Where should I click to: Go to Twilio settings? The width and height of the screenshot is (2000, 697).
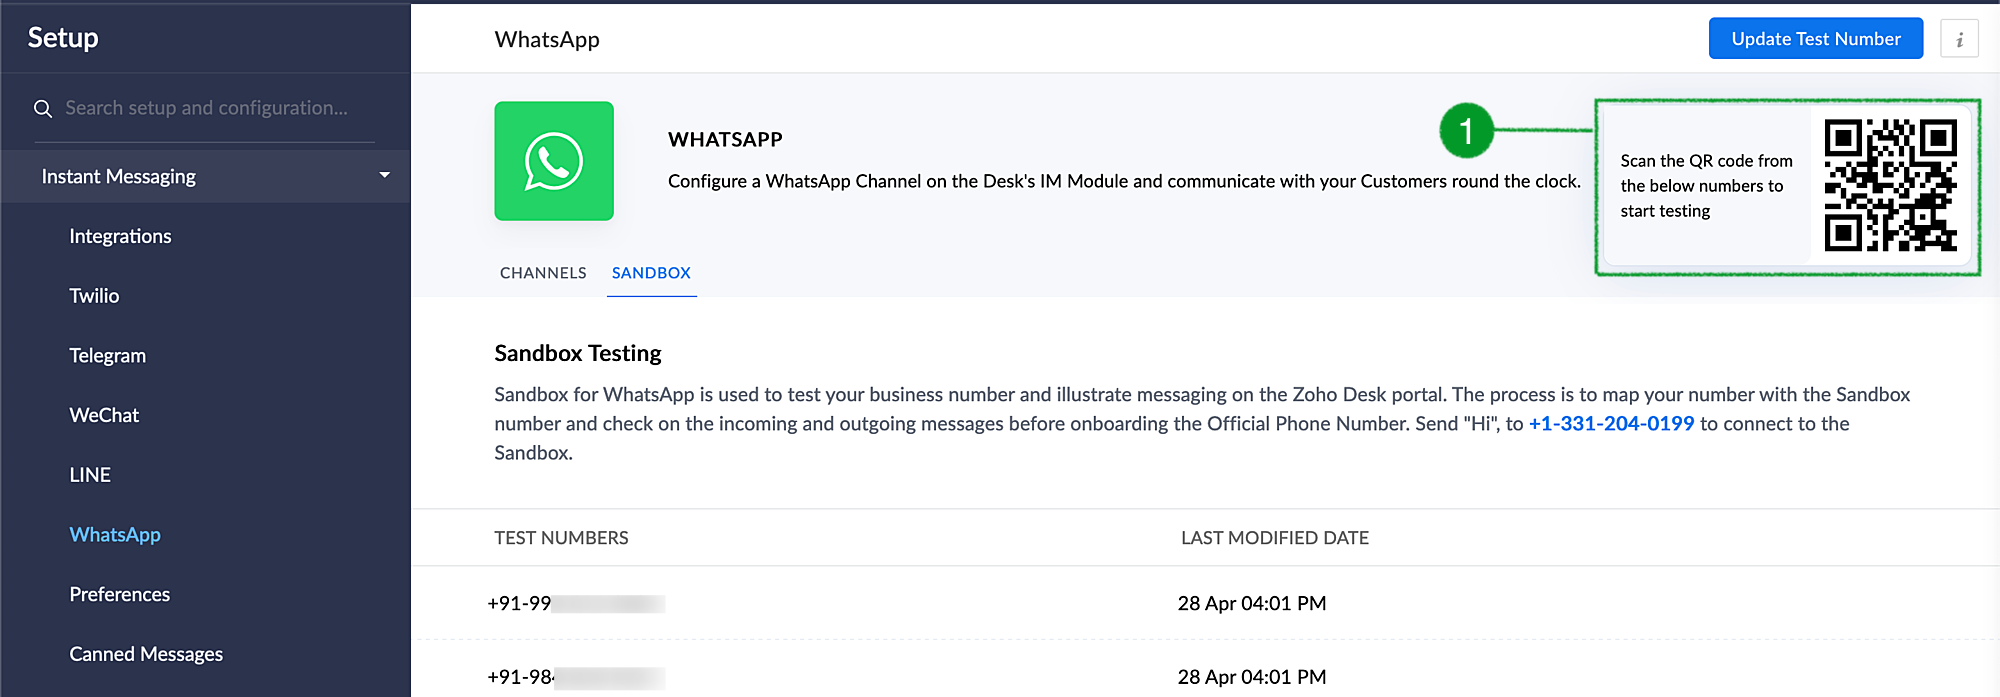(x=94, y=296)
